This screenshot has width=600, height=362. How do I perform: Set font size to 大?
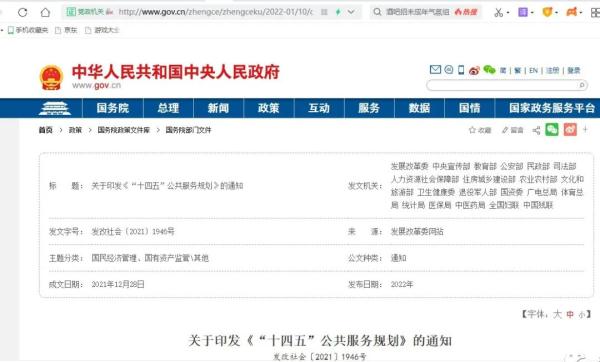click(557, 314)
